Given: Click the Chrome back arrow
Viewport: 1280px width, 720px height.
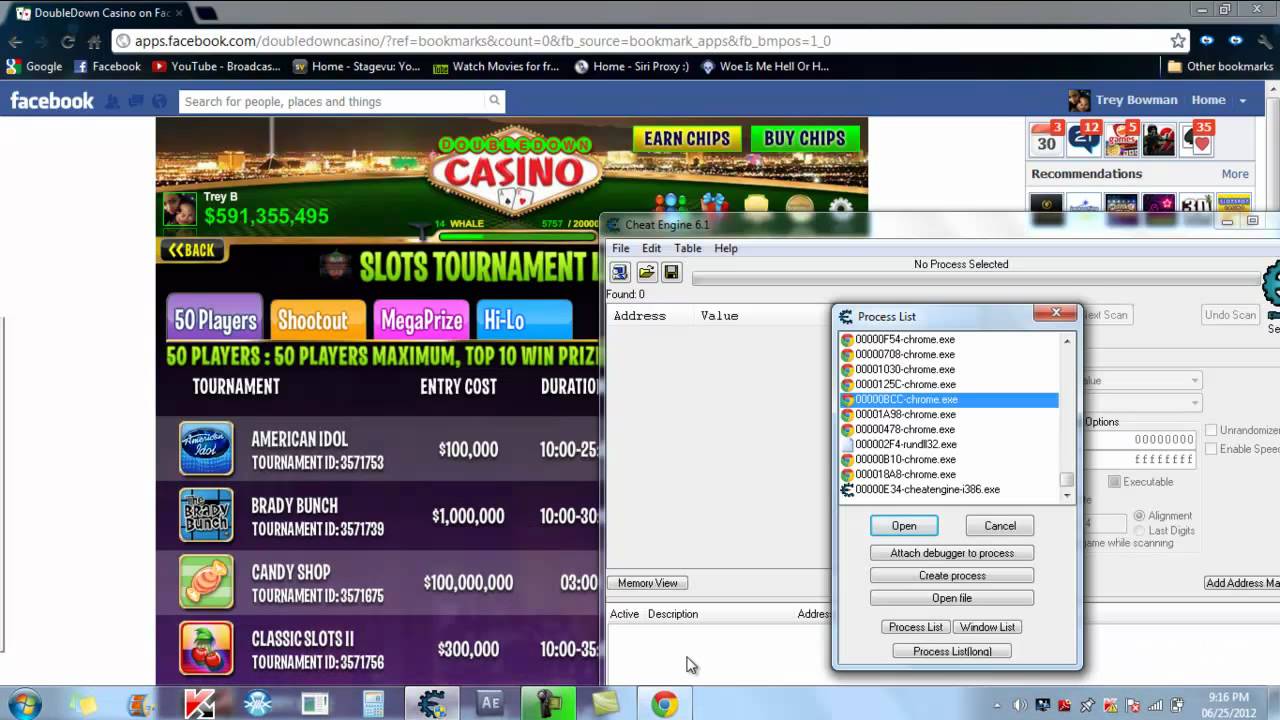Looking at the screenshot, I should [x=16, y=42].
